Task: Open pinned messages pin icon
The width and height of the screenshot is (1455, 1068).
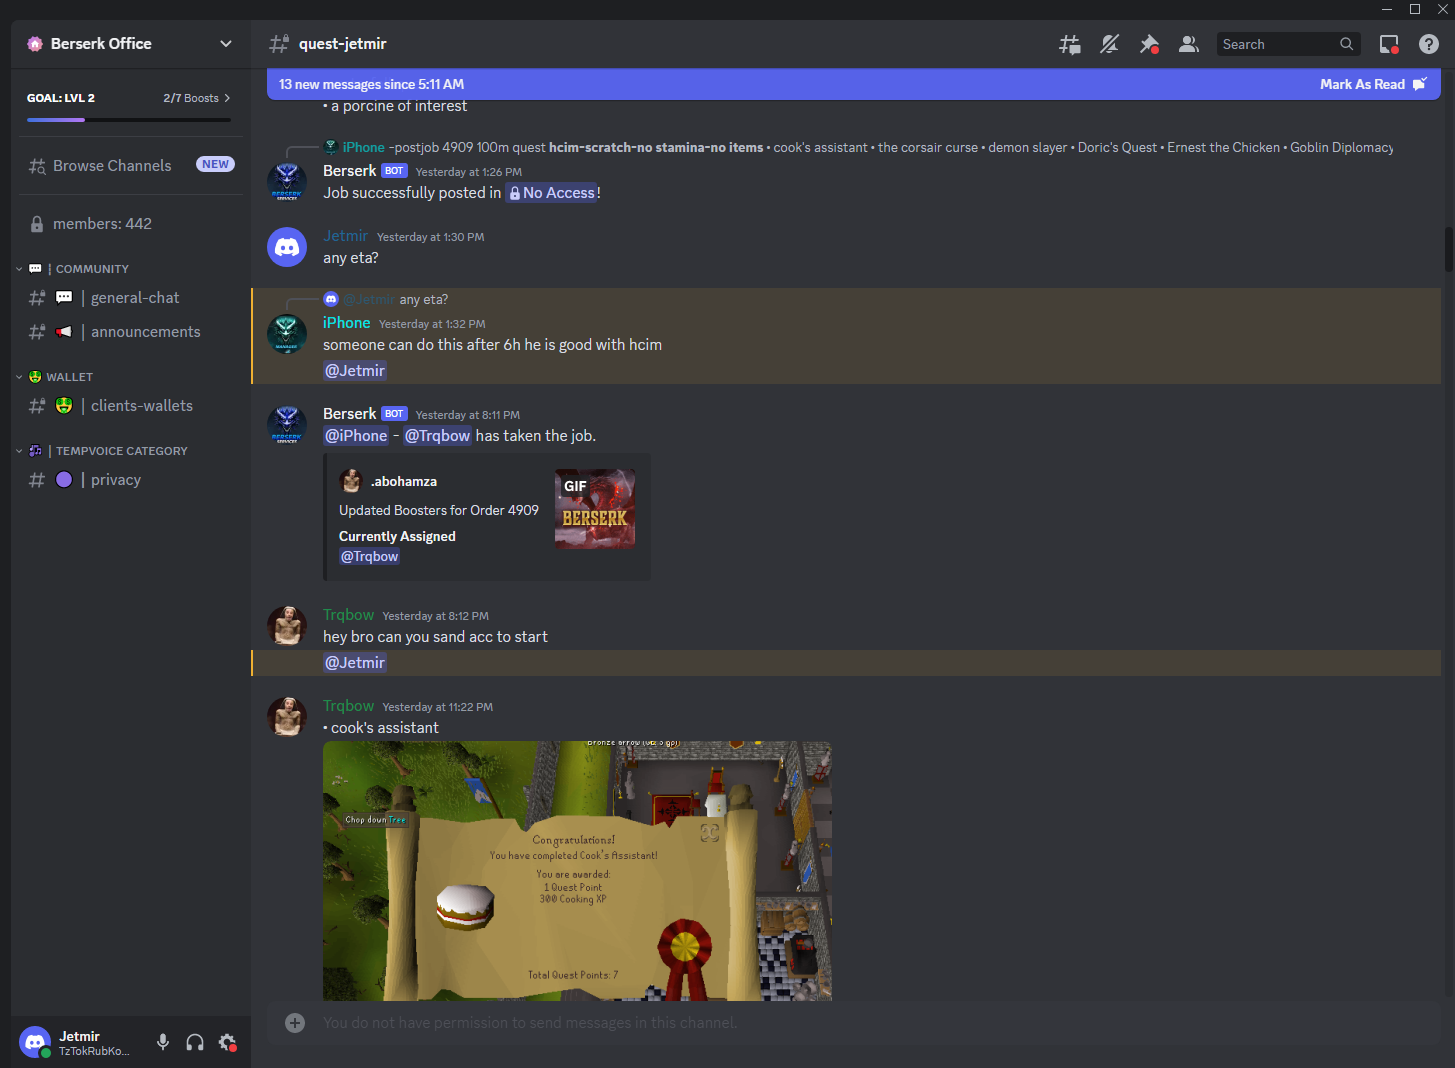Action: (1149, 44)
